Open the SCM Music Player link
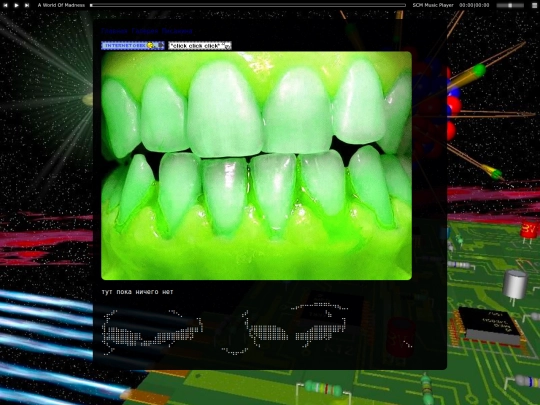Image resolution: width=540 pixels, height=405 pixels. click(x=433, y=5)
